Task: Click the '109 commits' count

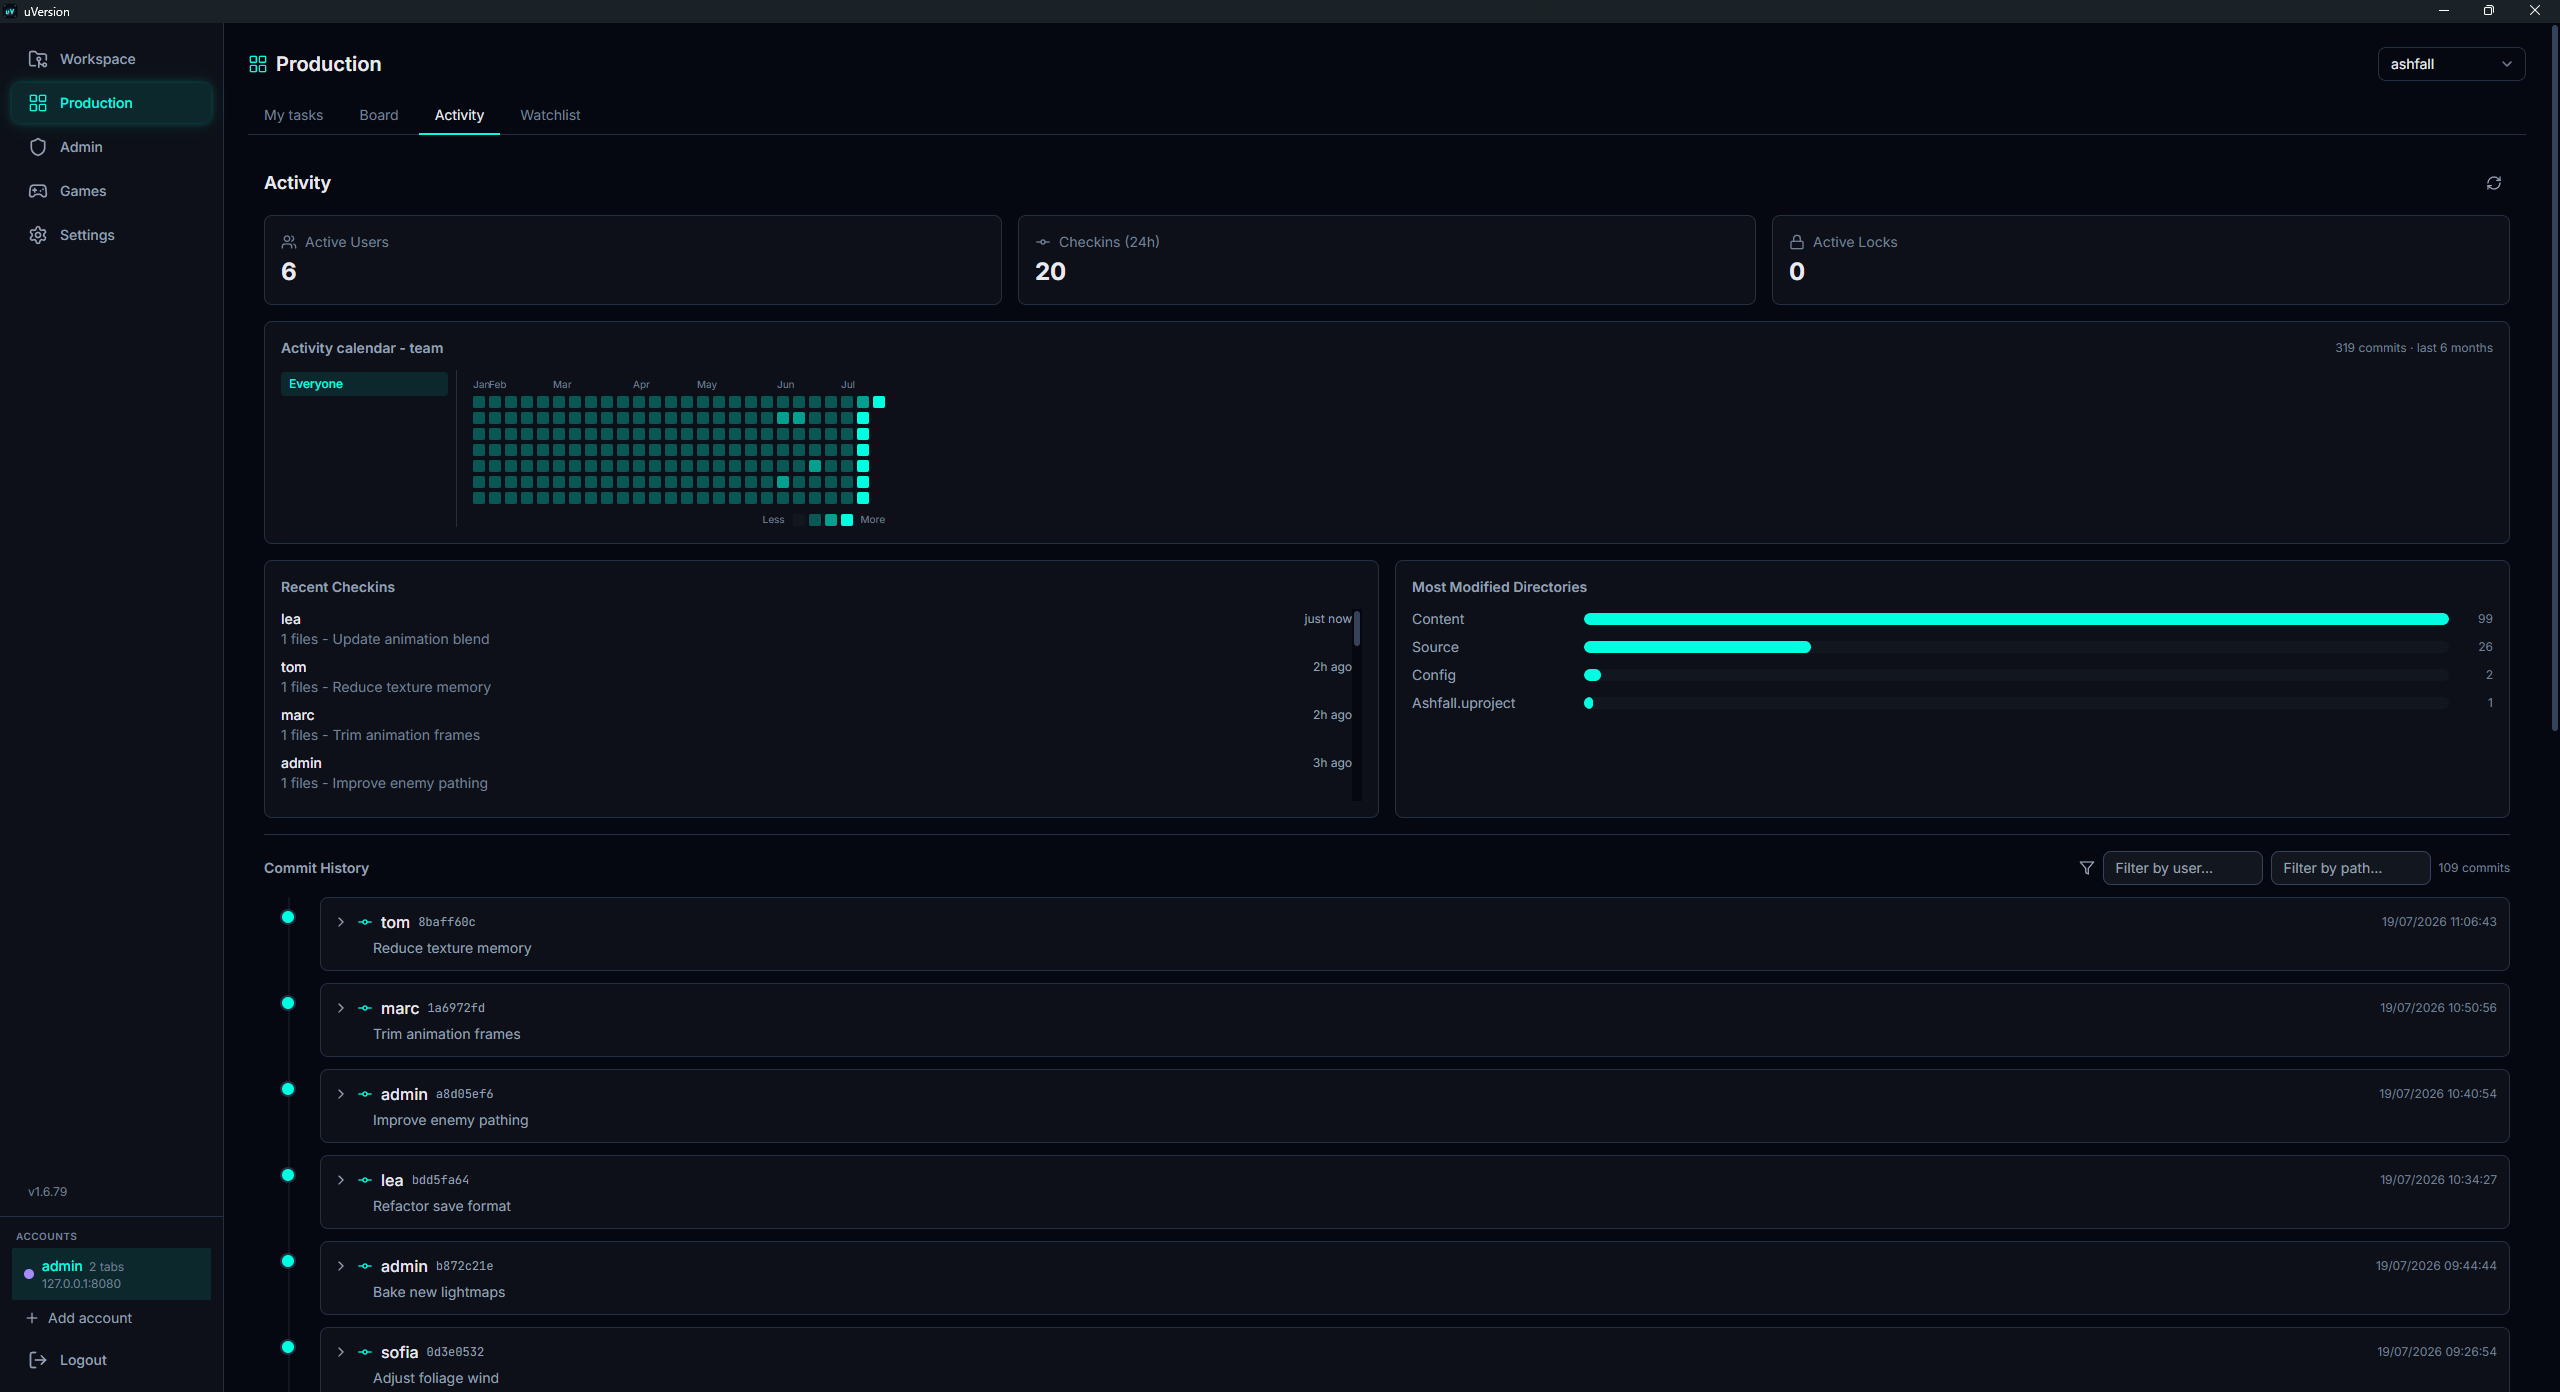Action: pos(2473,868)
